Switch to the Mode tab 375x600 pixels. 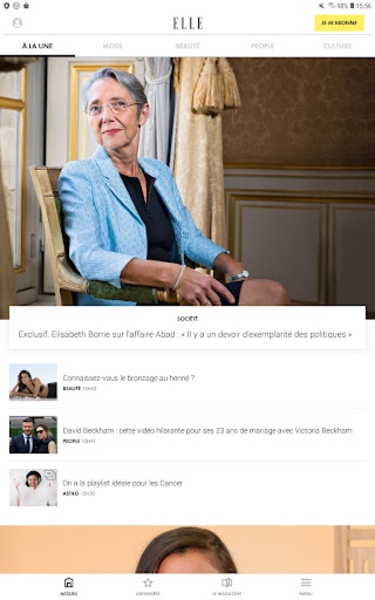point(112,46)
